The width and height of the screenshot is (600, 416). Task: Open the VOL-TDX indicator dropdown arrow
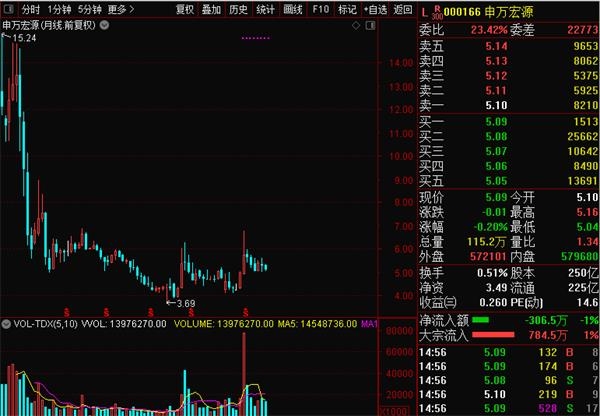pos(6,324)
